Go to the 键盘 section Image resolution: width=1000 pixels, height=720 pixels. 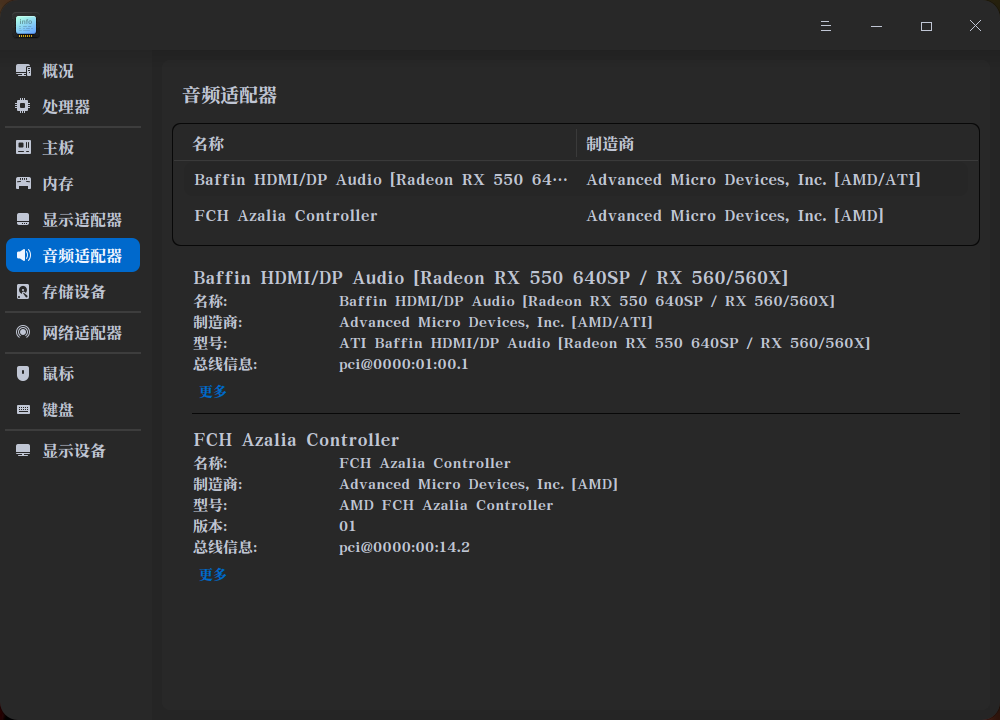point(73,410)
